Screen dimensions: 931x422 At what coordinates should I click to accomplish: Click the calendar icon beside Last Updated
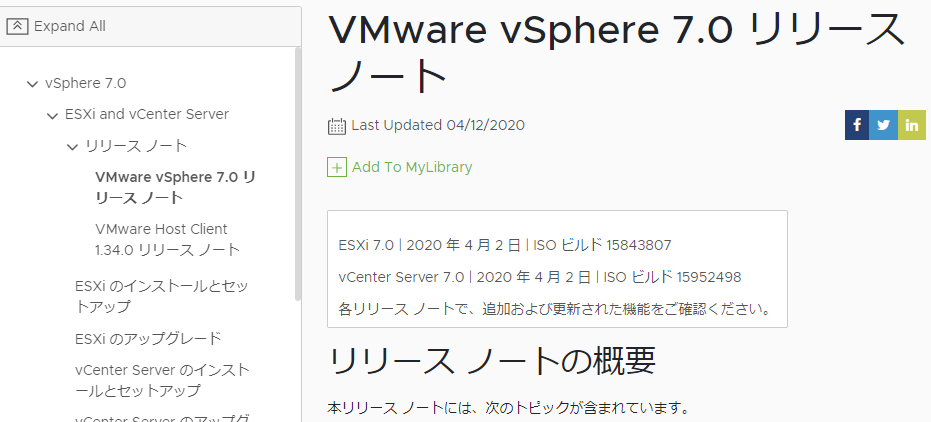(337, 126)
